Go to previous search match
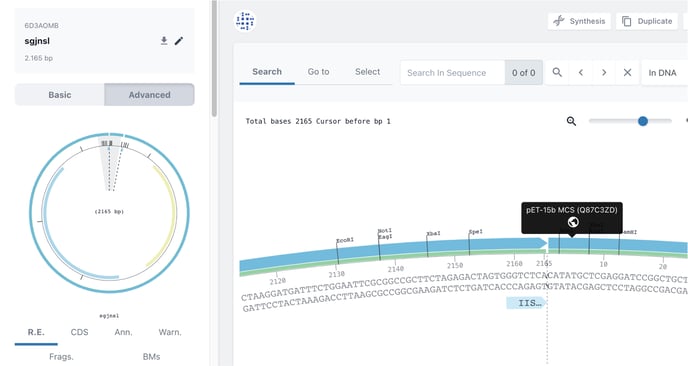The width and height of the screenshot is (688, 366). (580, 72)
